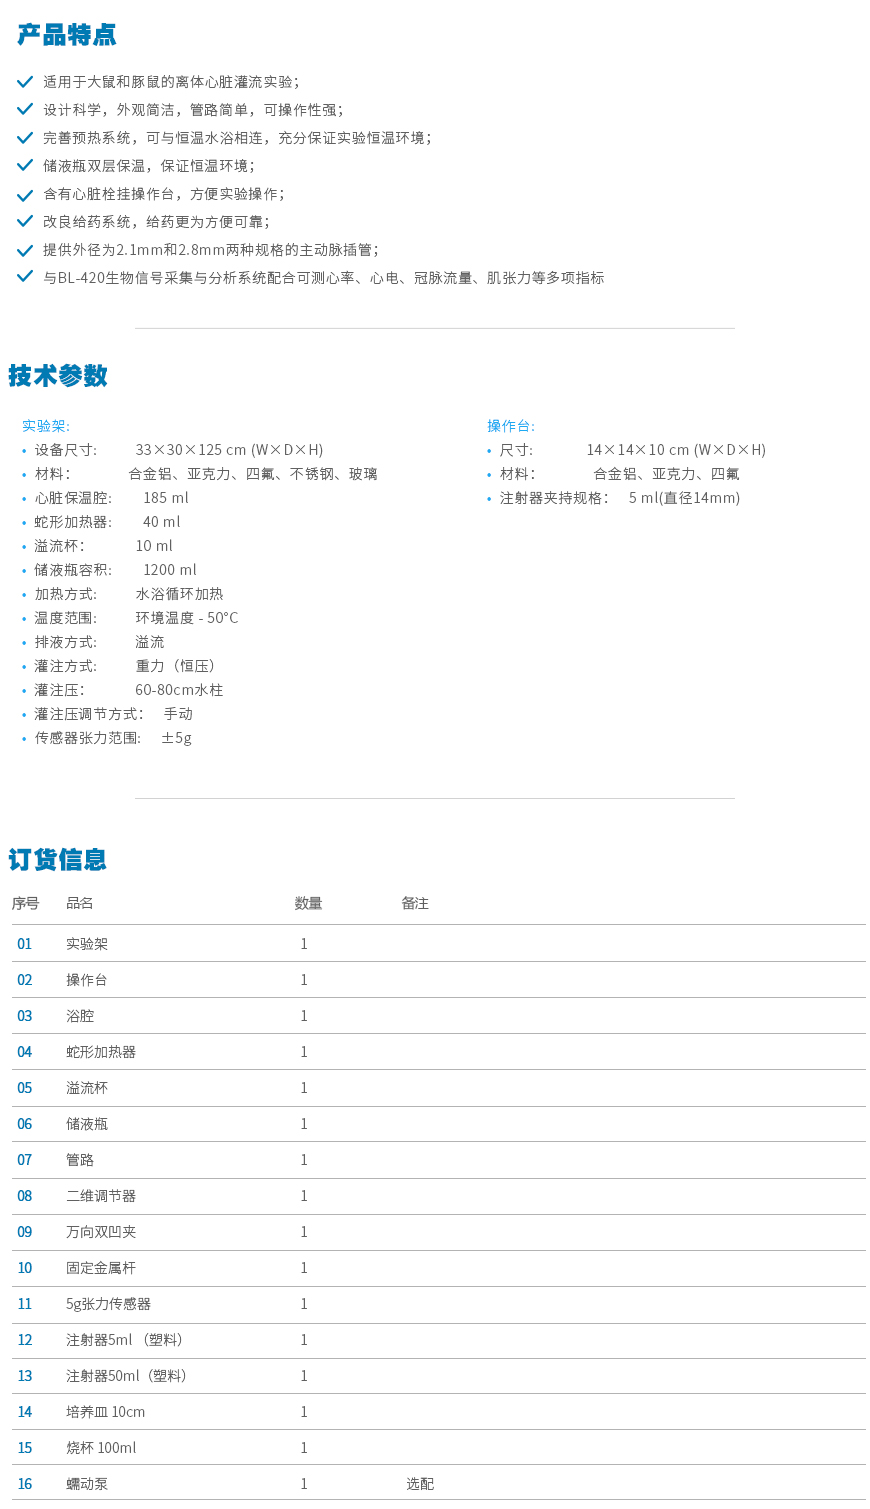The width and height of the screenshot is (870, 1509).
Task: Click checkmark beside 提供外径为2.1mm feature
Action: 25,249
